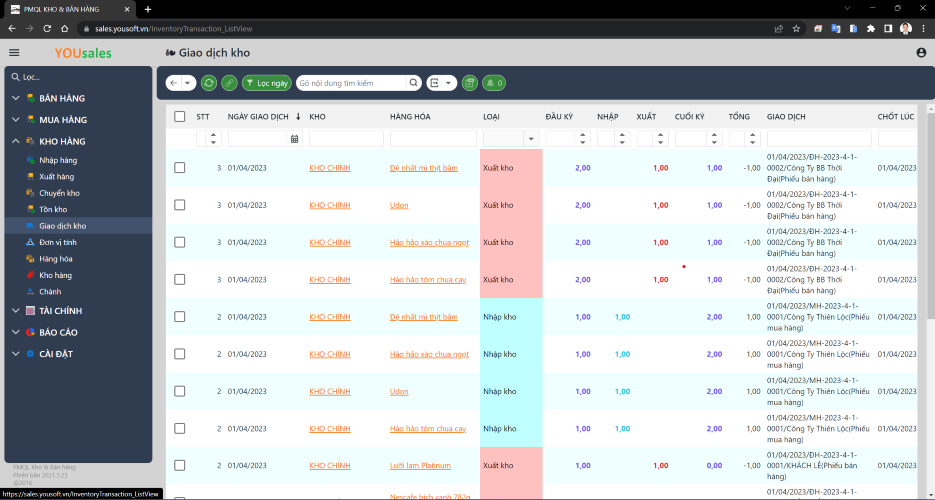
Task: Sort by NGÀY GIAO DỊCH column header
Action: click(258, 116)
